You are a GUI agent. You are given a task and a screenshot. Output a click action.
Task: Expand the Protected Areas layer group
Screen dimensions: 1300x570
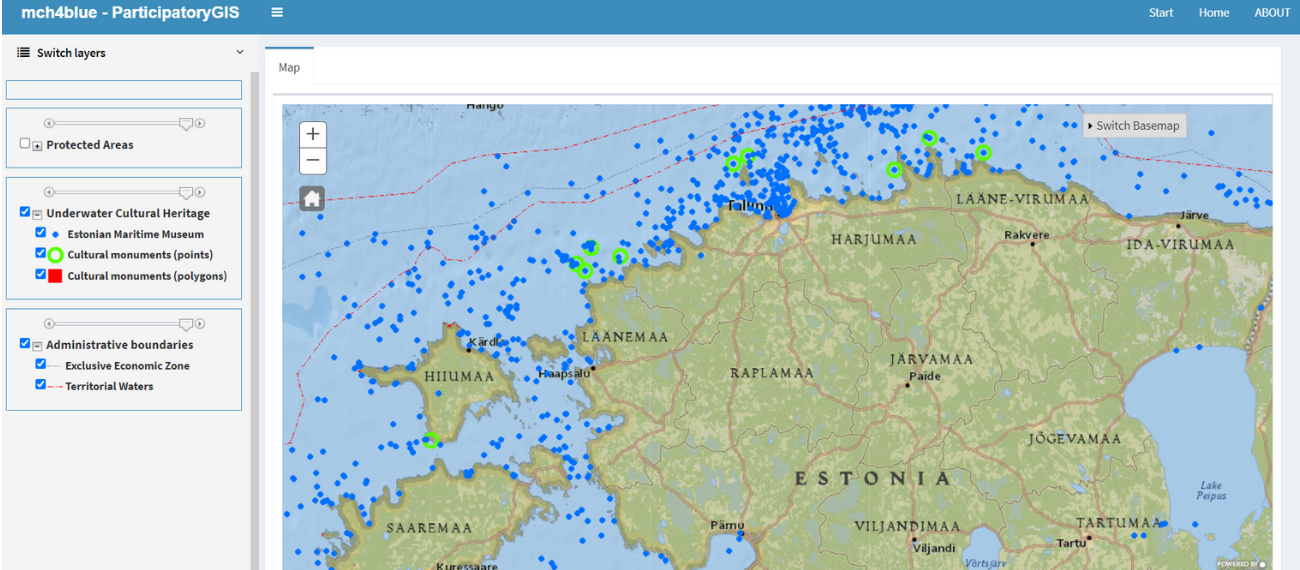pos(38,146)
